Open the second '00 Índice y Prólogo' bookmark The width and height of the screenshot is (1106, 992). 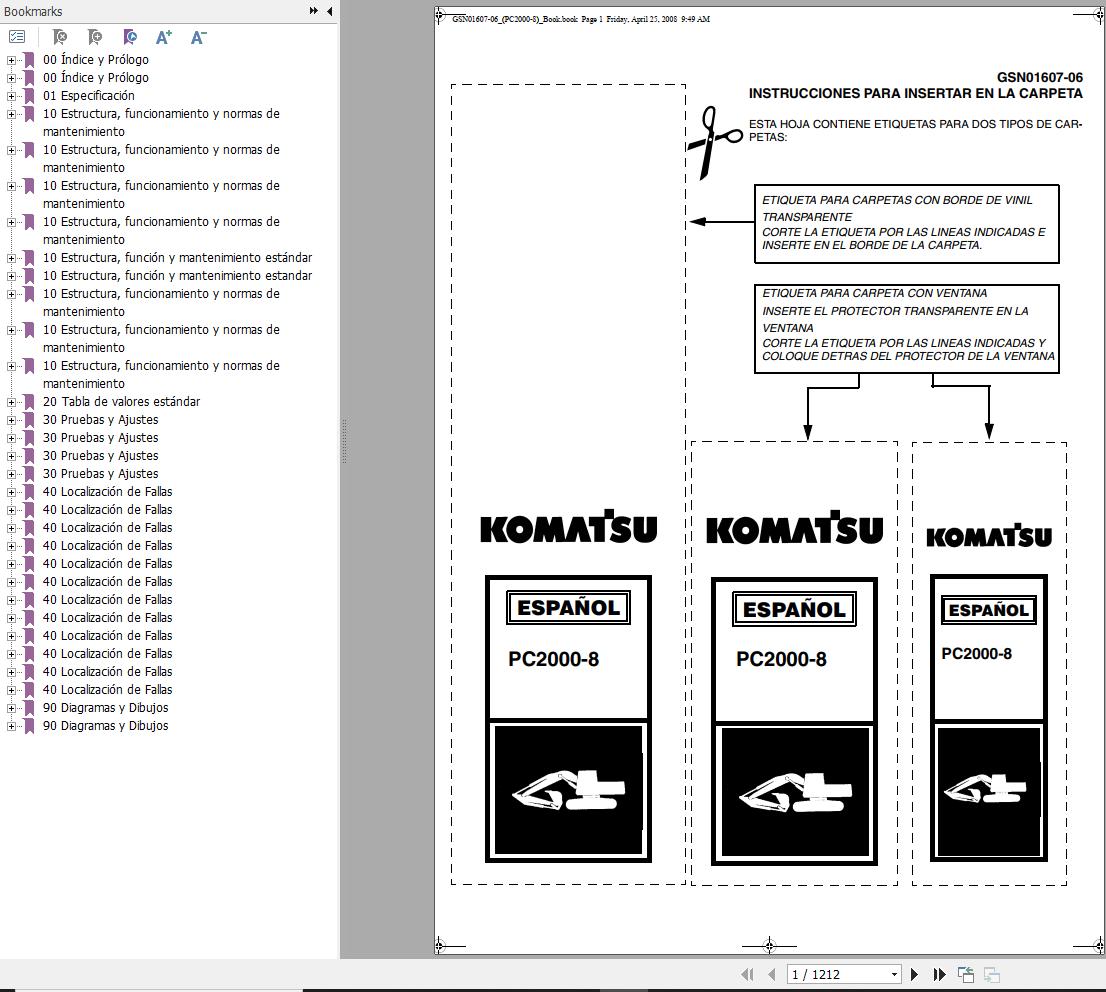pos(96,78)
